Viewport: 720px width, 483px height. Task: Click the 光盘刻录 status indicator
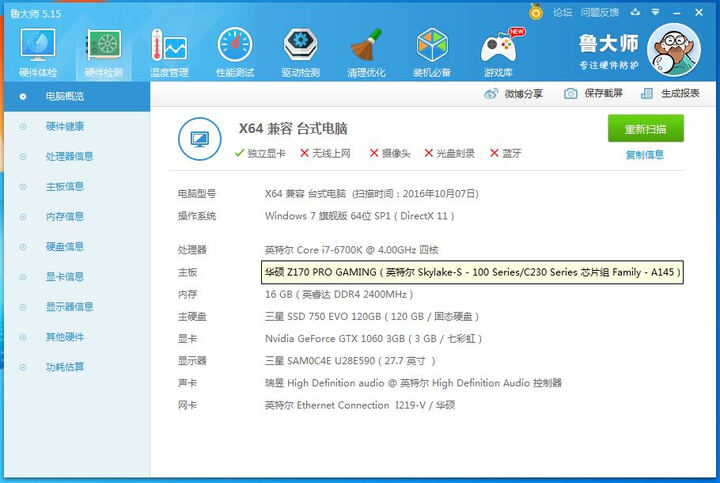click(x=449, y=153)
